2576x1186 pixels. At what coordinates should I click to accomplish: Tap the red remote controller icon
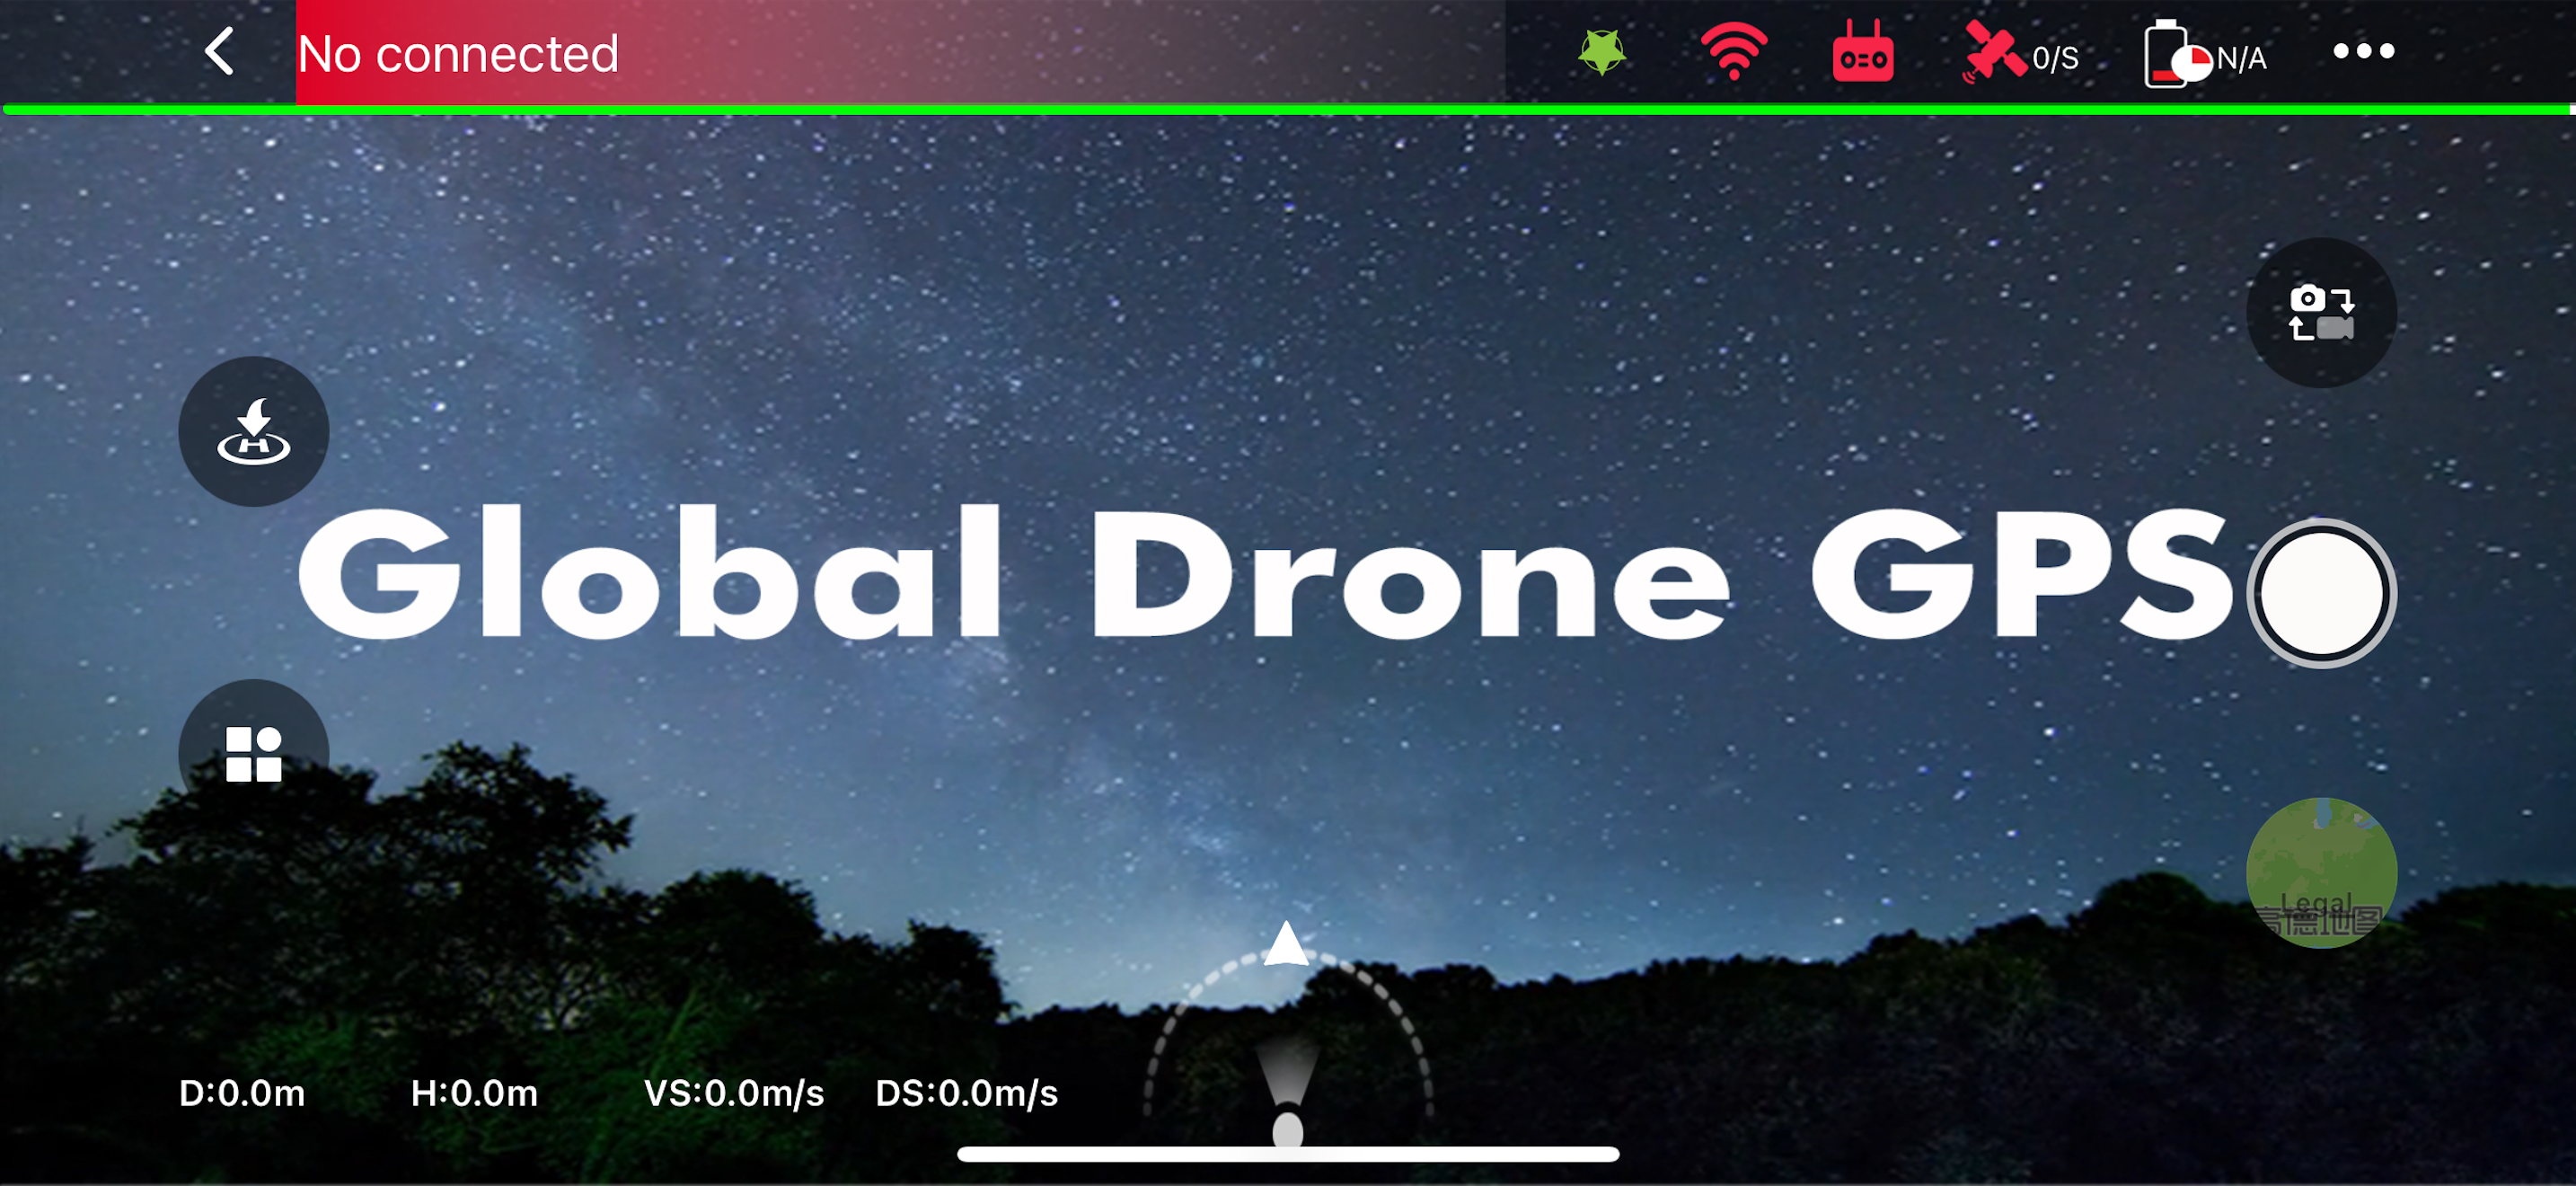click(1862, 51)
